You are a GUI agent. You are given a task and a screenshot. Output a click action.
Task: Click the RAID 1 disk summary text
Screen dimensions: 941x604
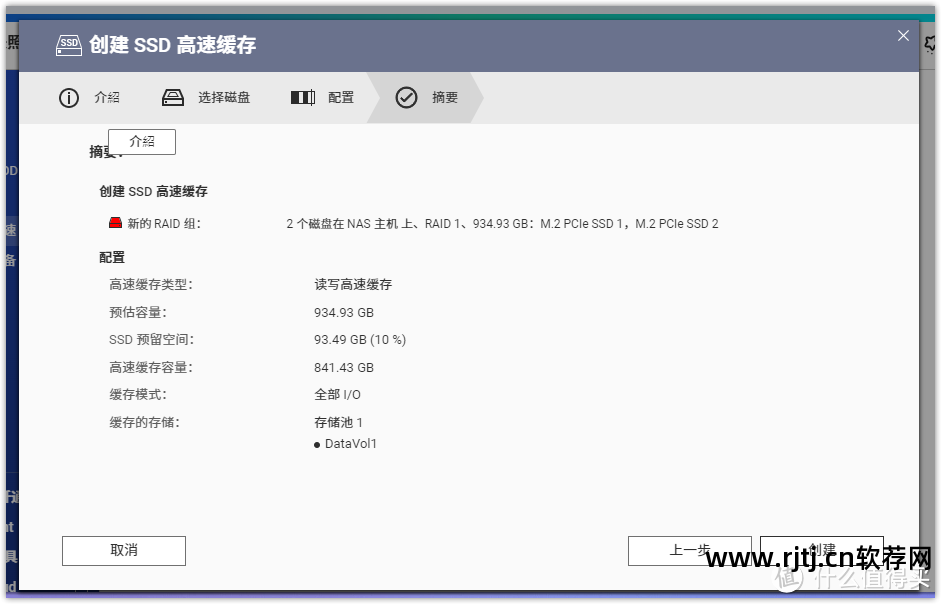point(502,224)
